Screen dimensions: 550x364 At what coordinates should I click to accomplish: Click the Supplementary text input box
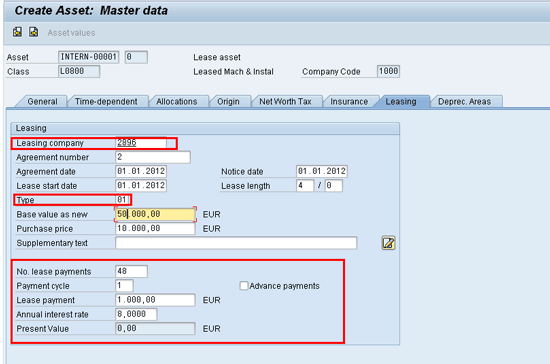(x=236, y=243)
